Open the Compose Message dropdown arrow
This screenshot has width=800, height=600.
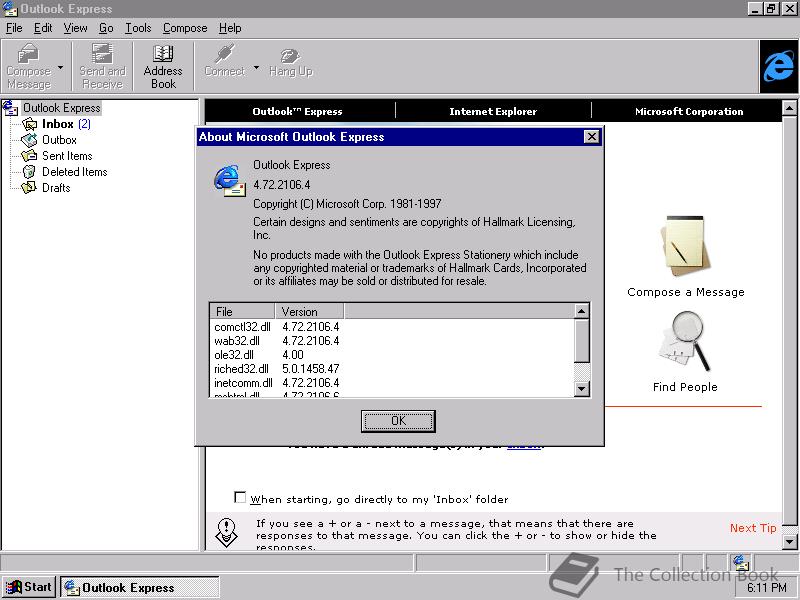(61, 67)
